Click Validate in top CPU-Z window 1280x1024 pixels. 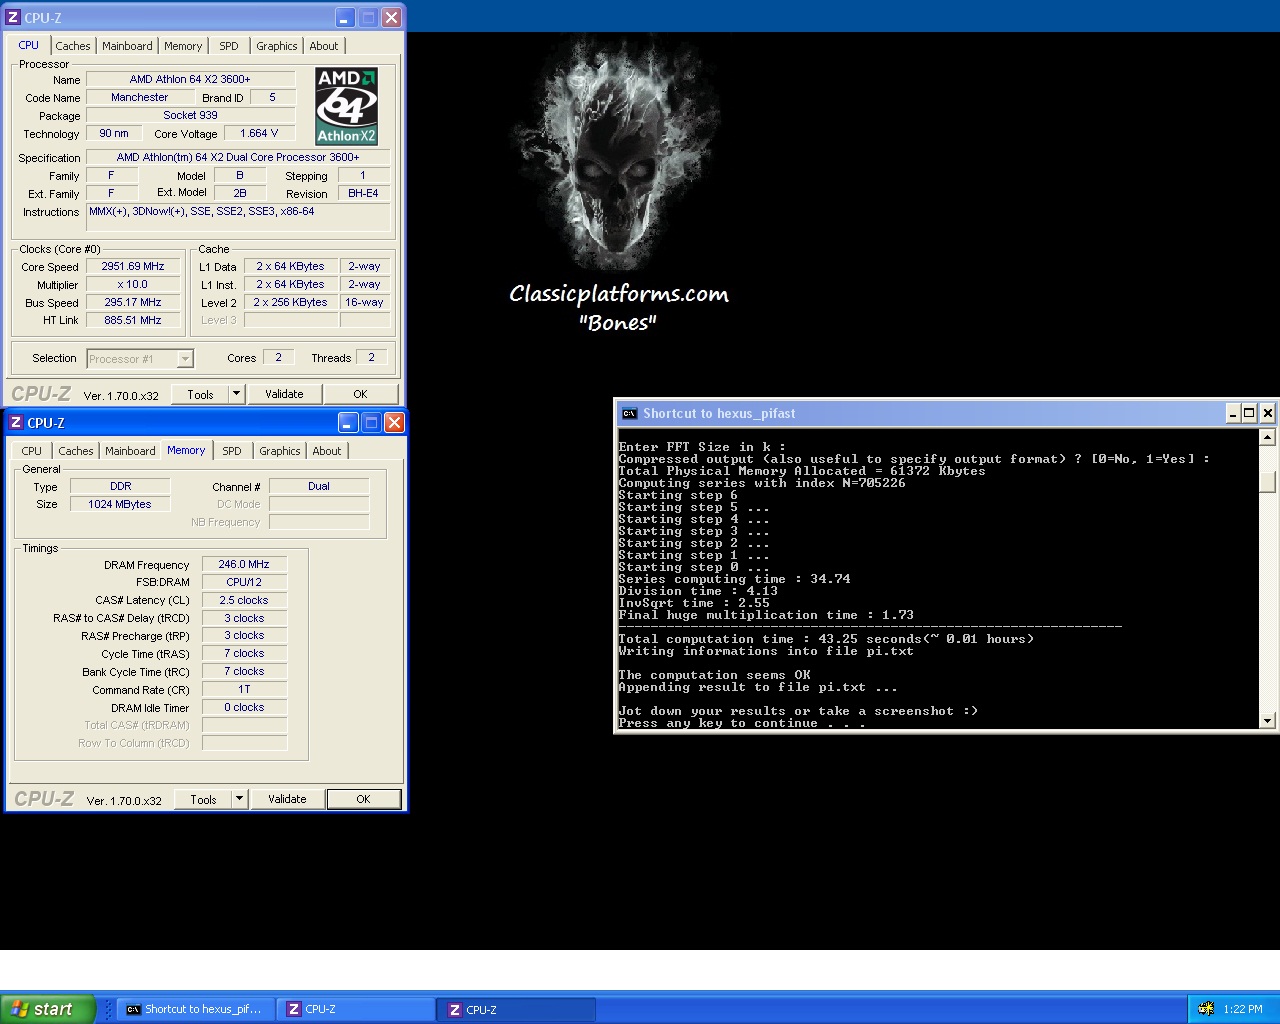[x=284, y=394]
